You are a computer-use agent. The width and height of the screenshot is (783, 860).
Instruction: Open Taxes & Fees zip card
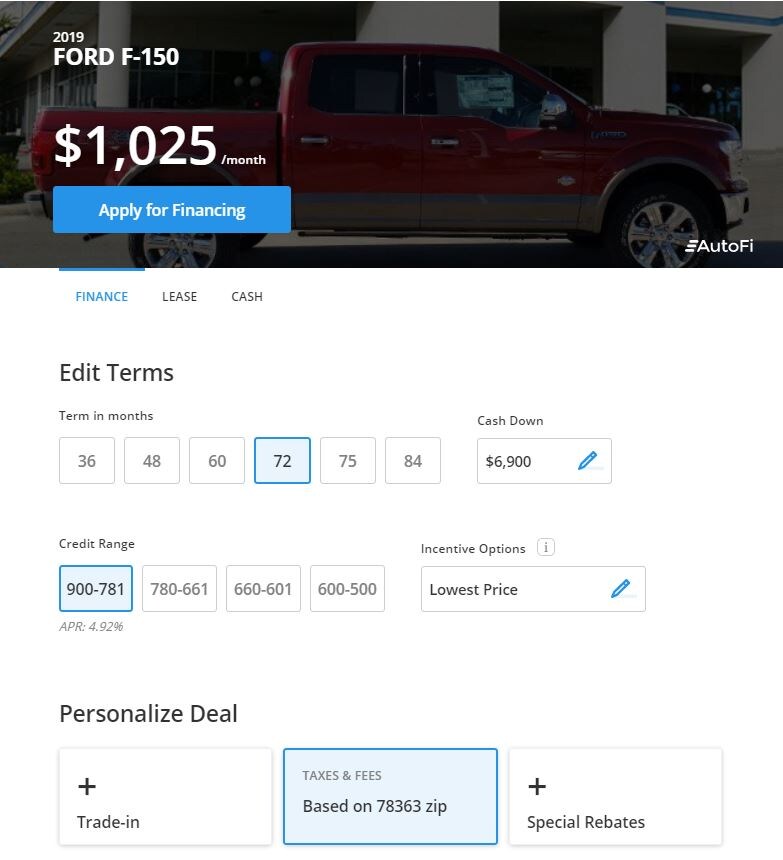point(390,796)
